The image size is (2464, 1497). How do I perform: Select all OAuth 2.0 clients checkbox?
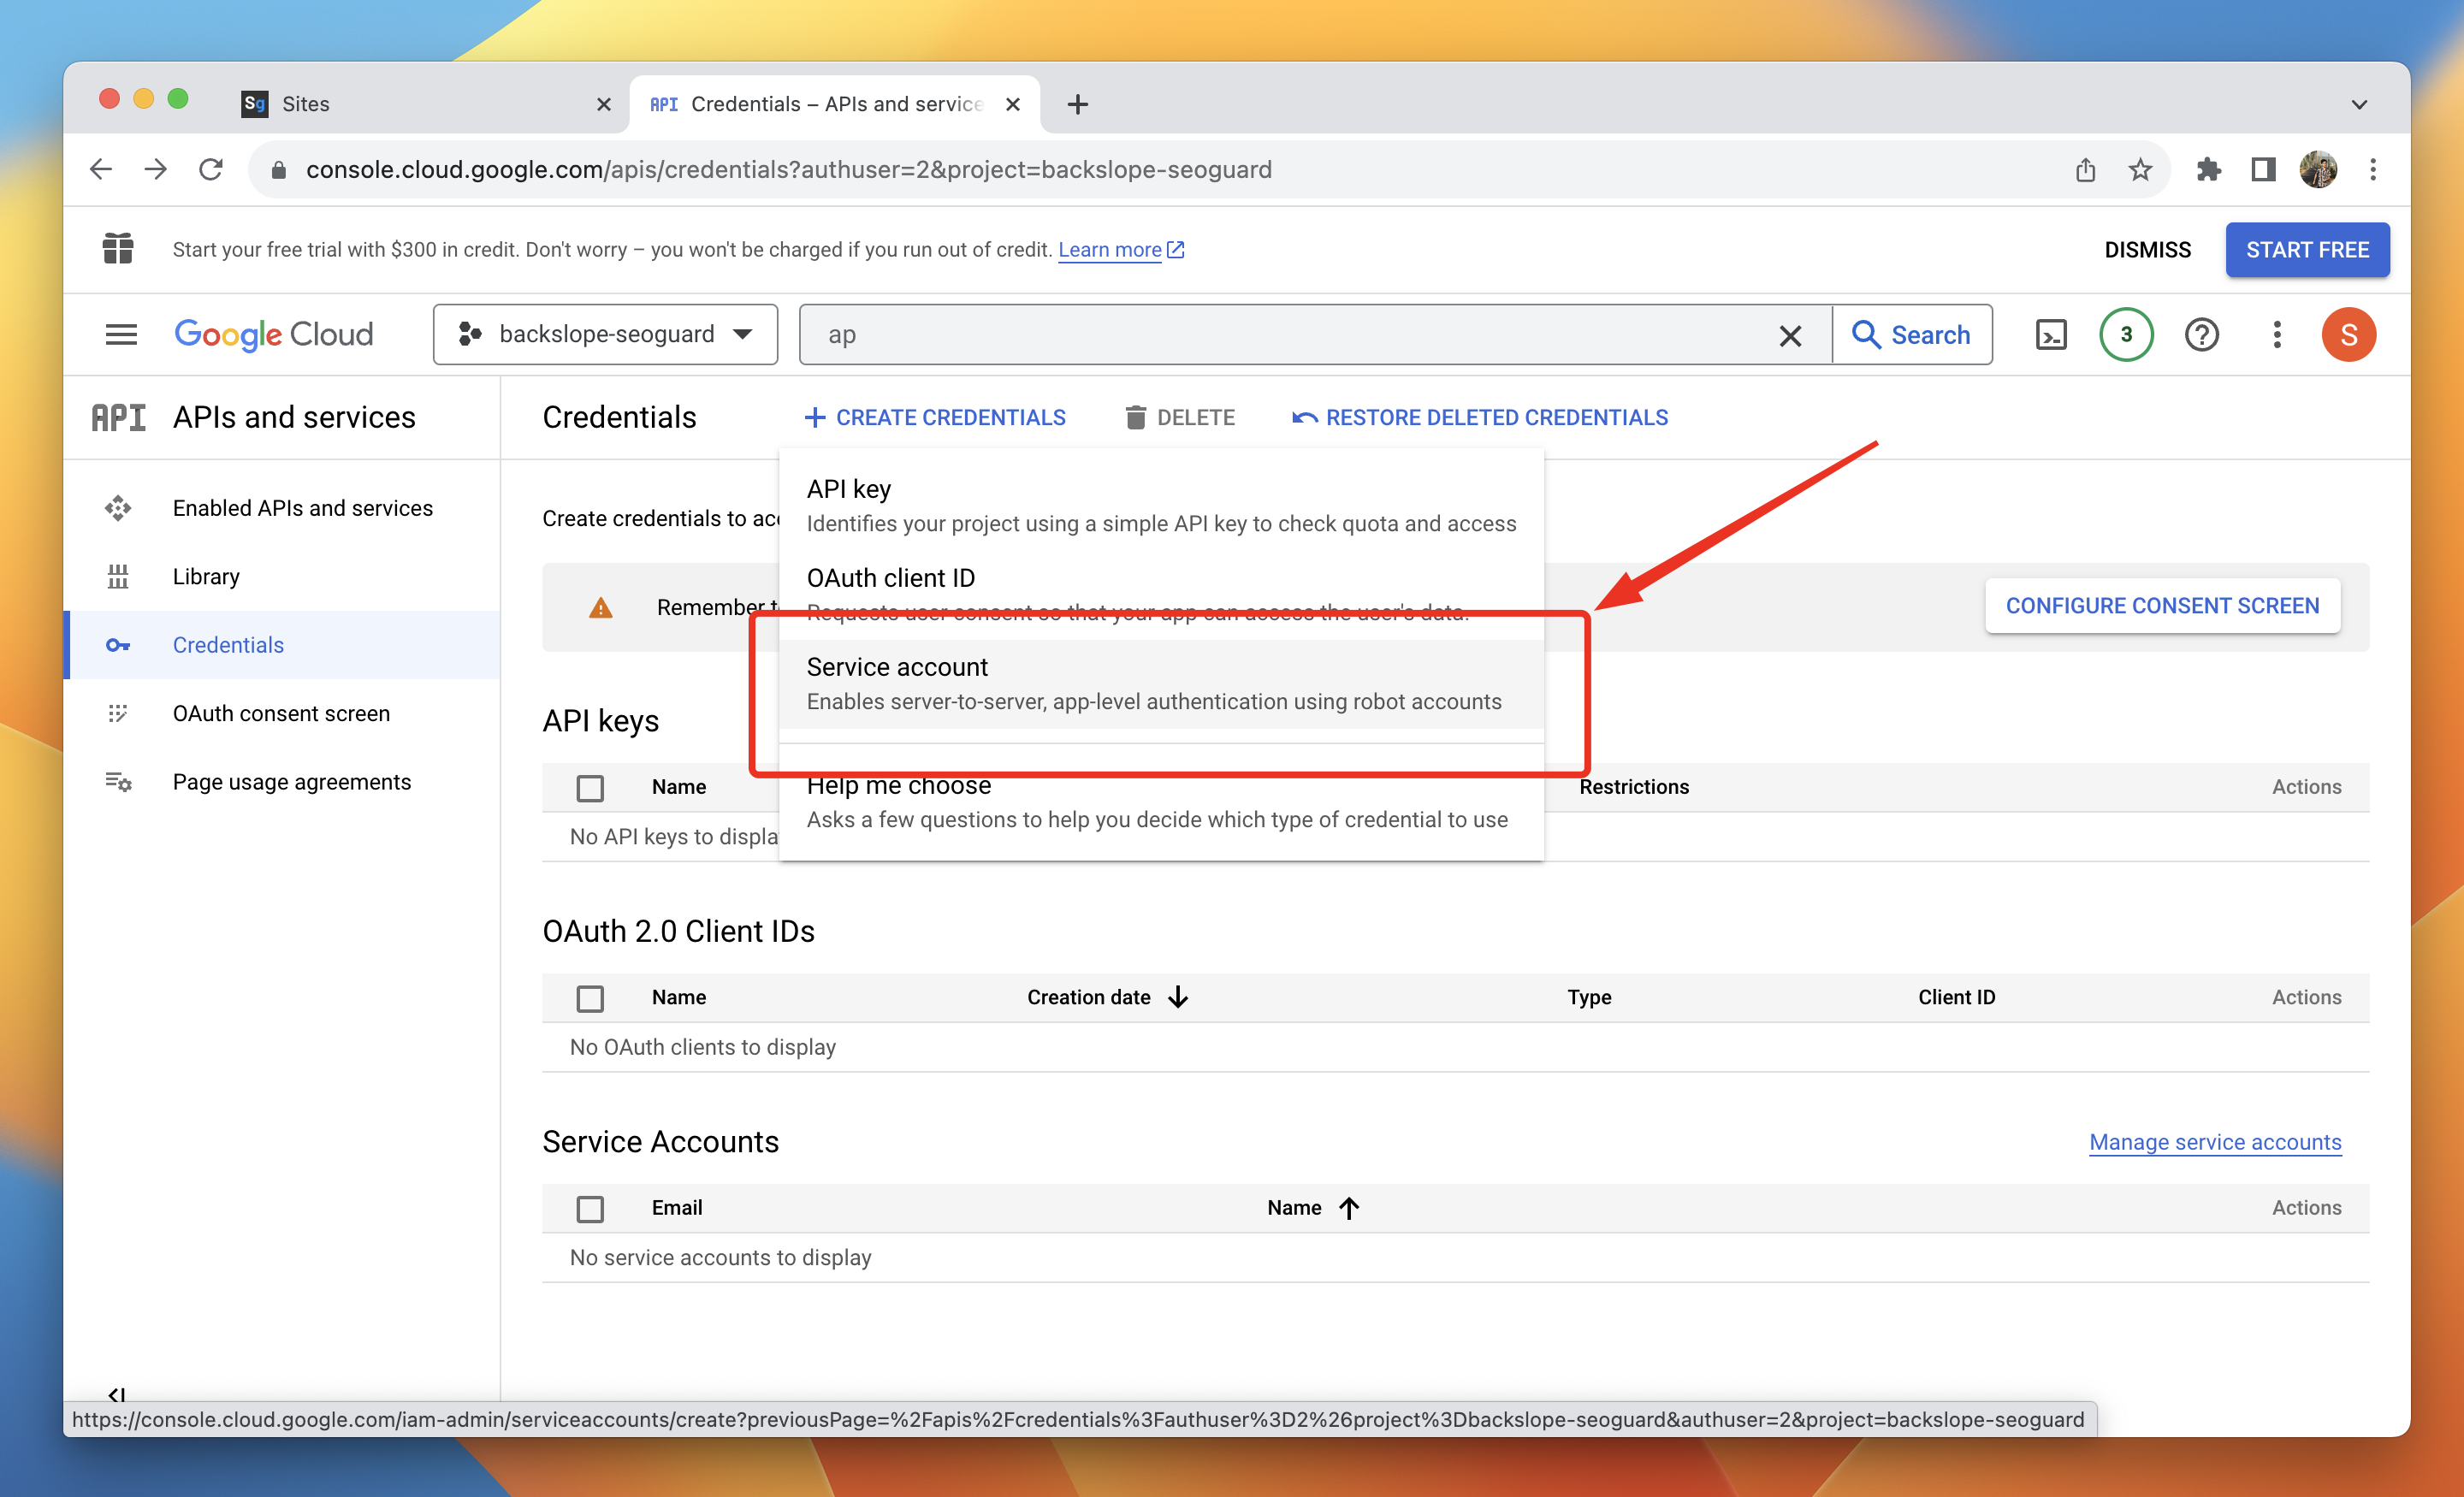(x=590, y=998)
